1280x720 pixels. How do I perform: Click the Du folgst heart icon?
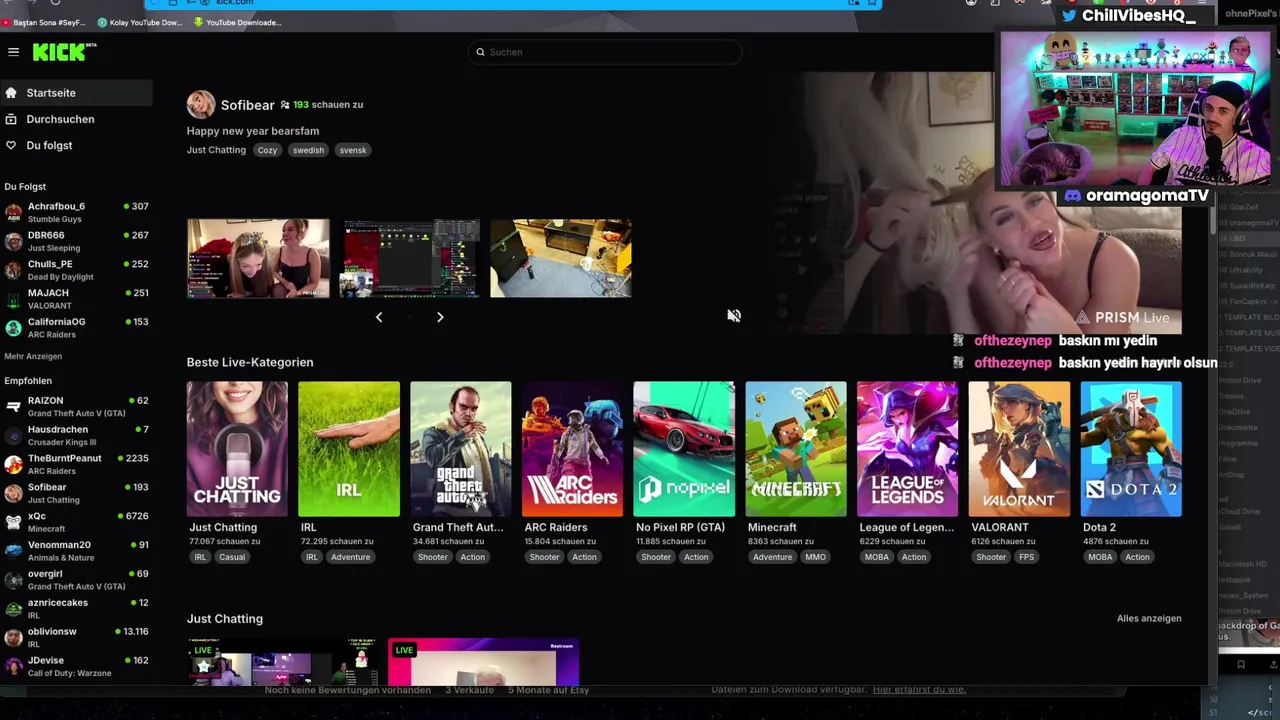(x=11, y=145)
